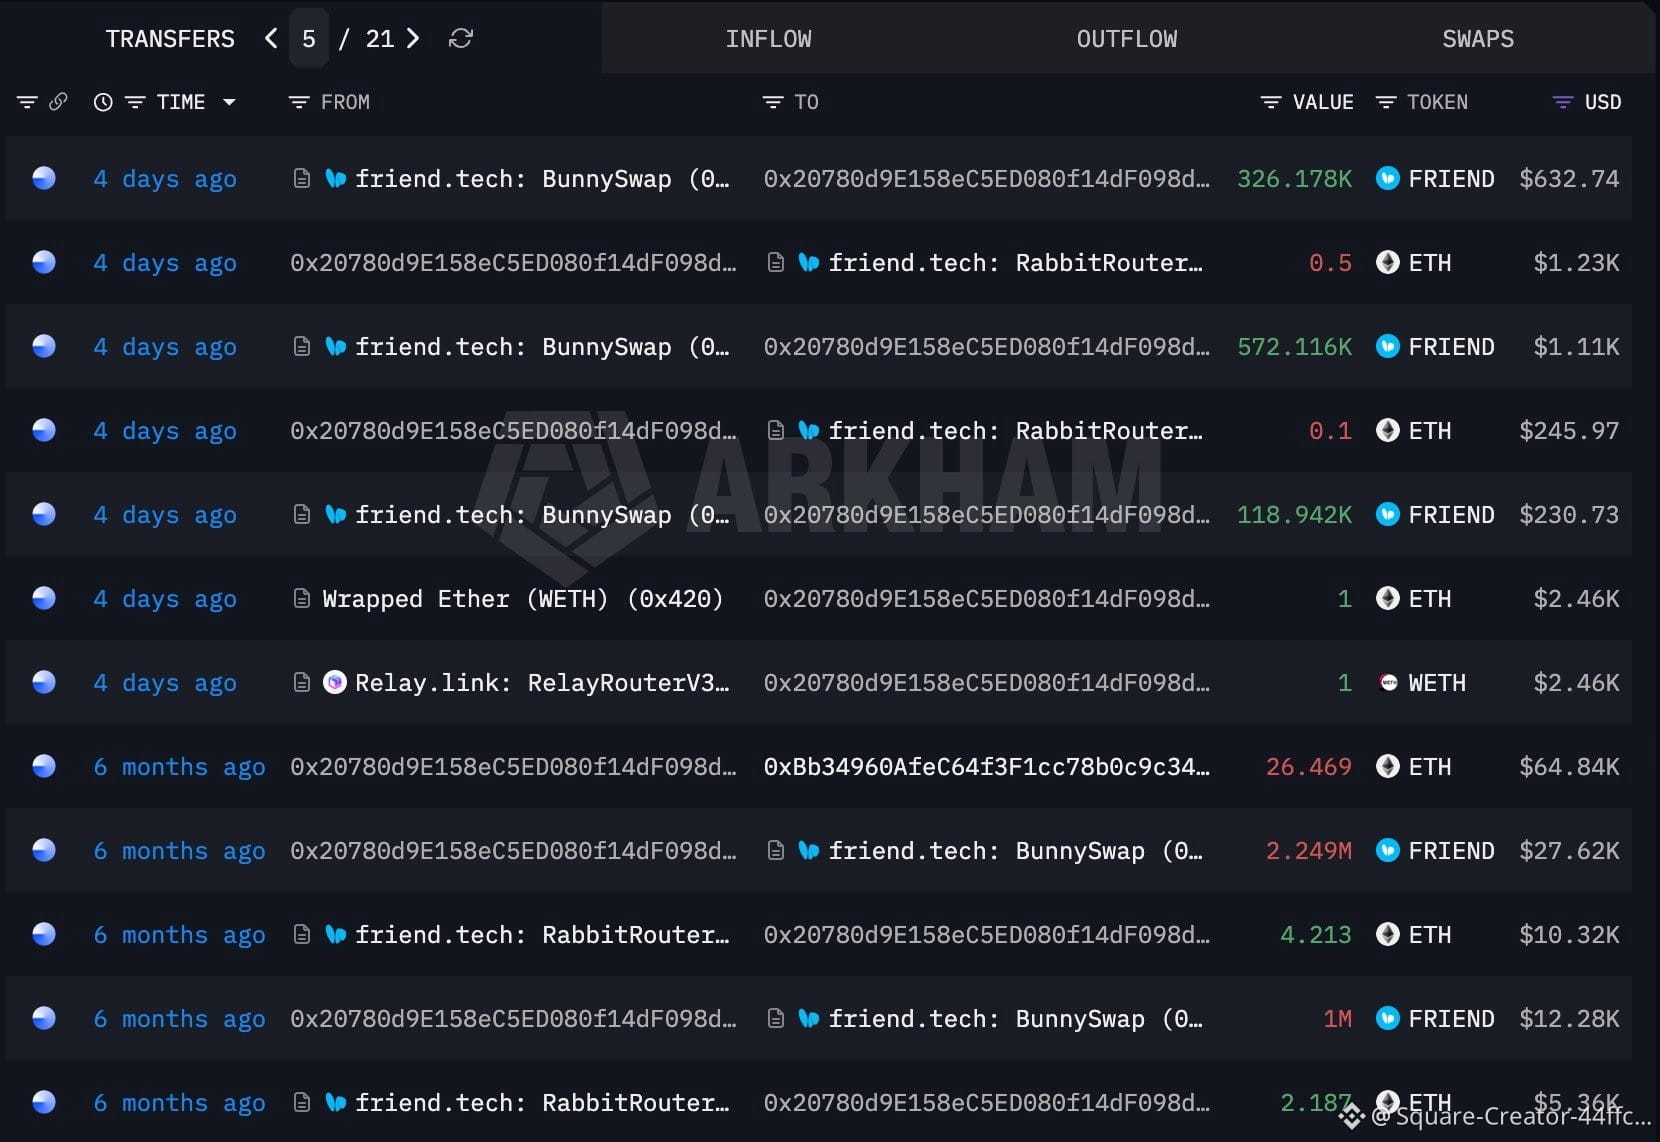1660x1142 pixels.
Task: Click the chain link icon in the header
Action: (x=58, y=102)
